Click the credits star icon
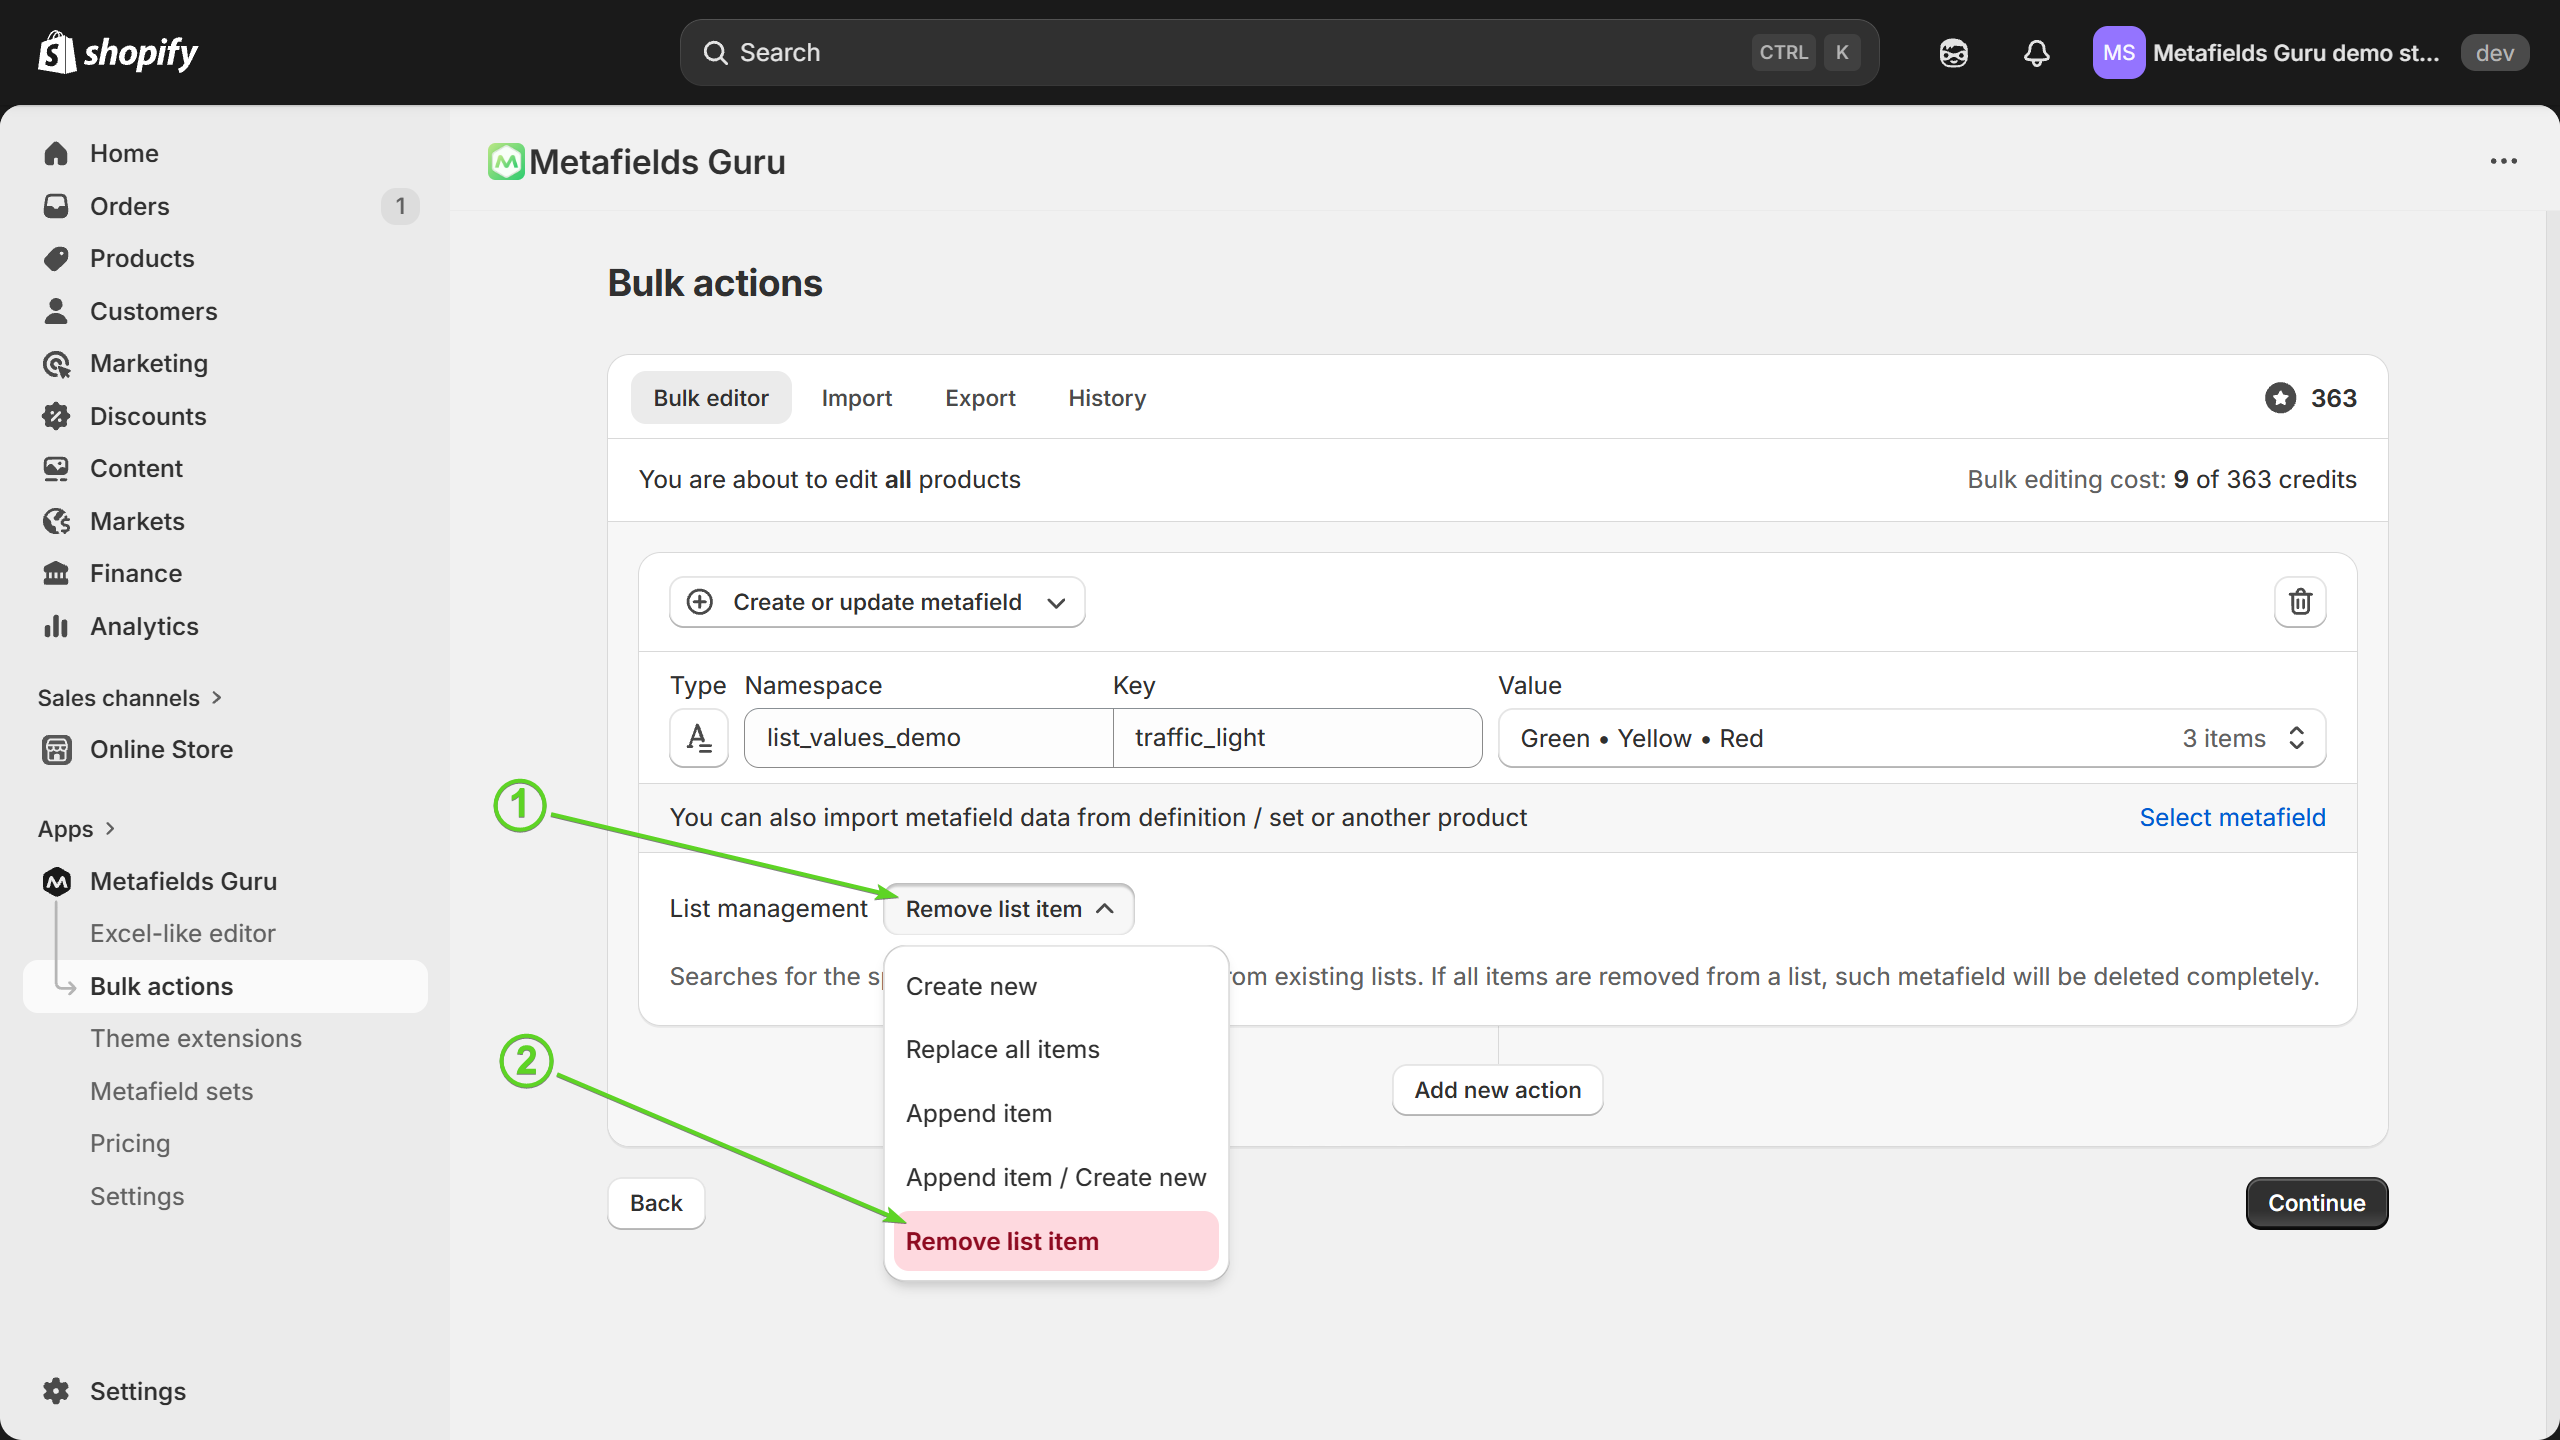 2280,398
